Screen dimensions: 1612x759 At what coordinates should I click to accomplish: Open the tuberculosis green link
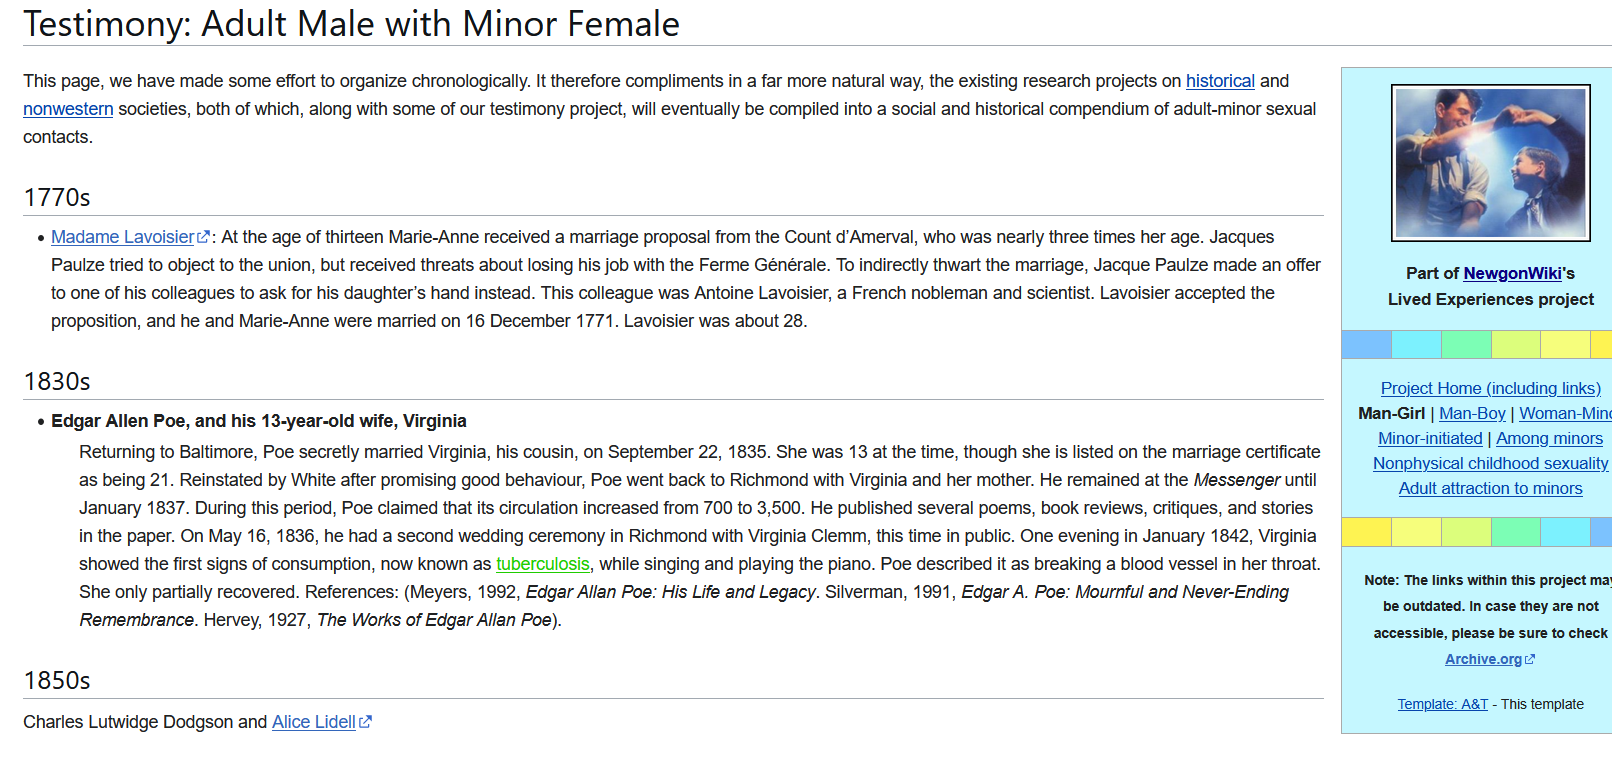[x=543, y=564]
